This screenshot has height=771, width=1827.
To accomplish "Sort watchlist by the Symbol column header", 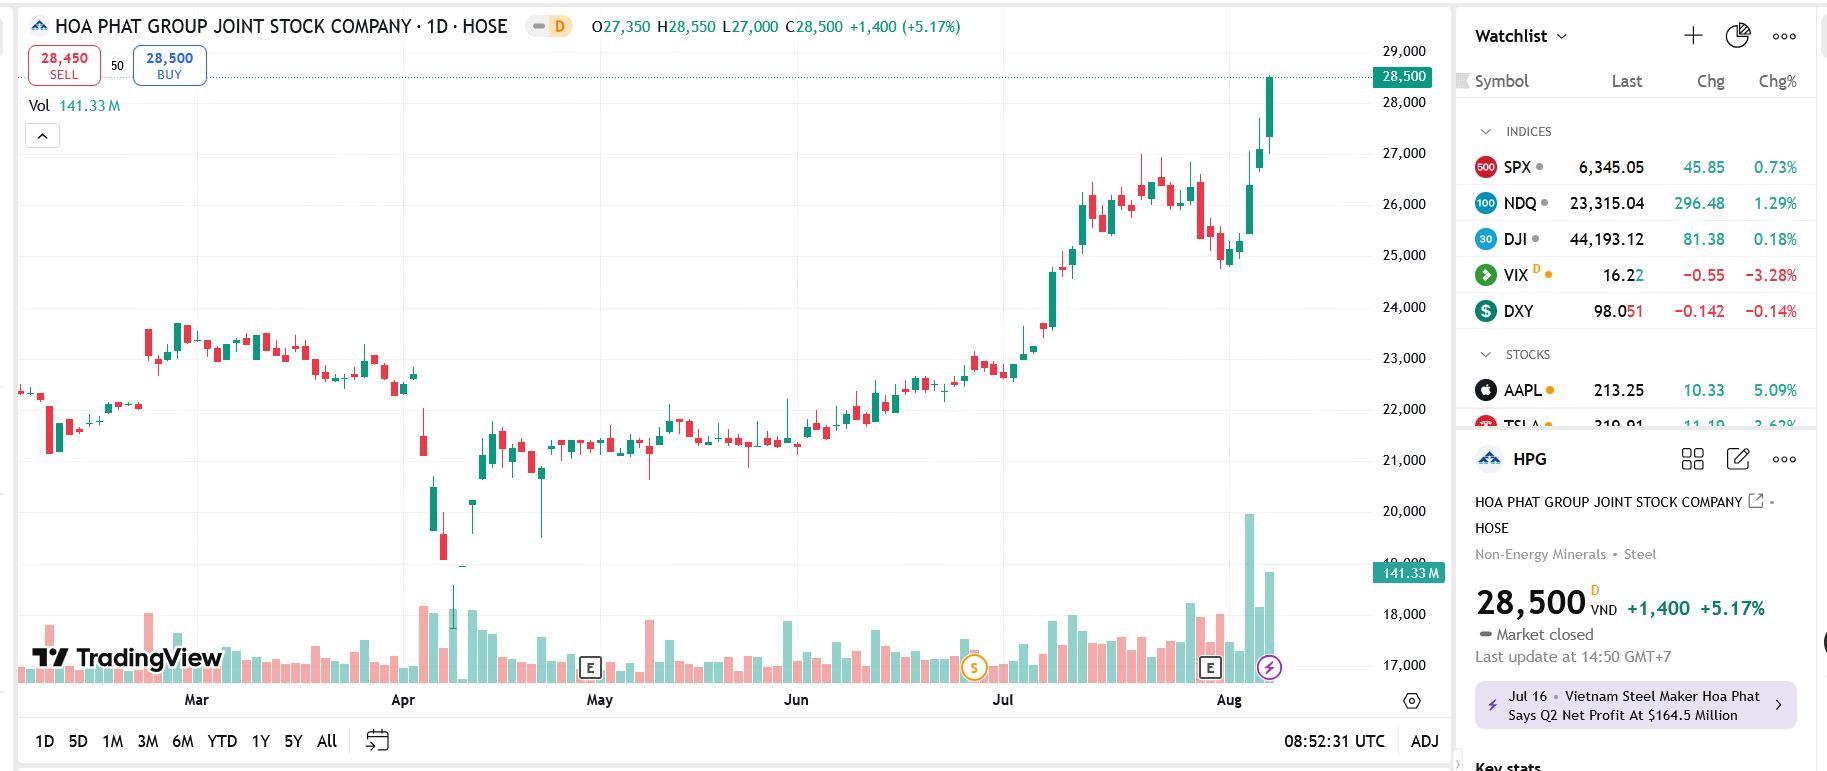I will [1501, 81].
